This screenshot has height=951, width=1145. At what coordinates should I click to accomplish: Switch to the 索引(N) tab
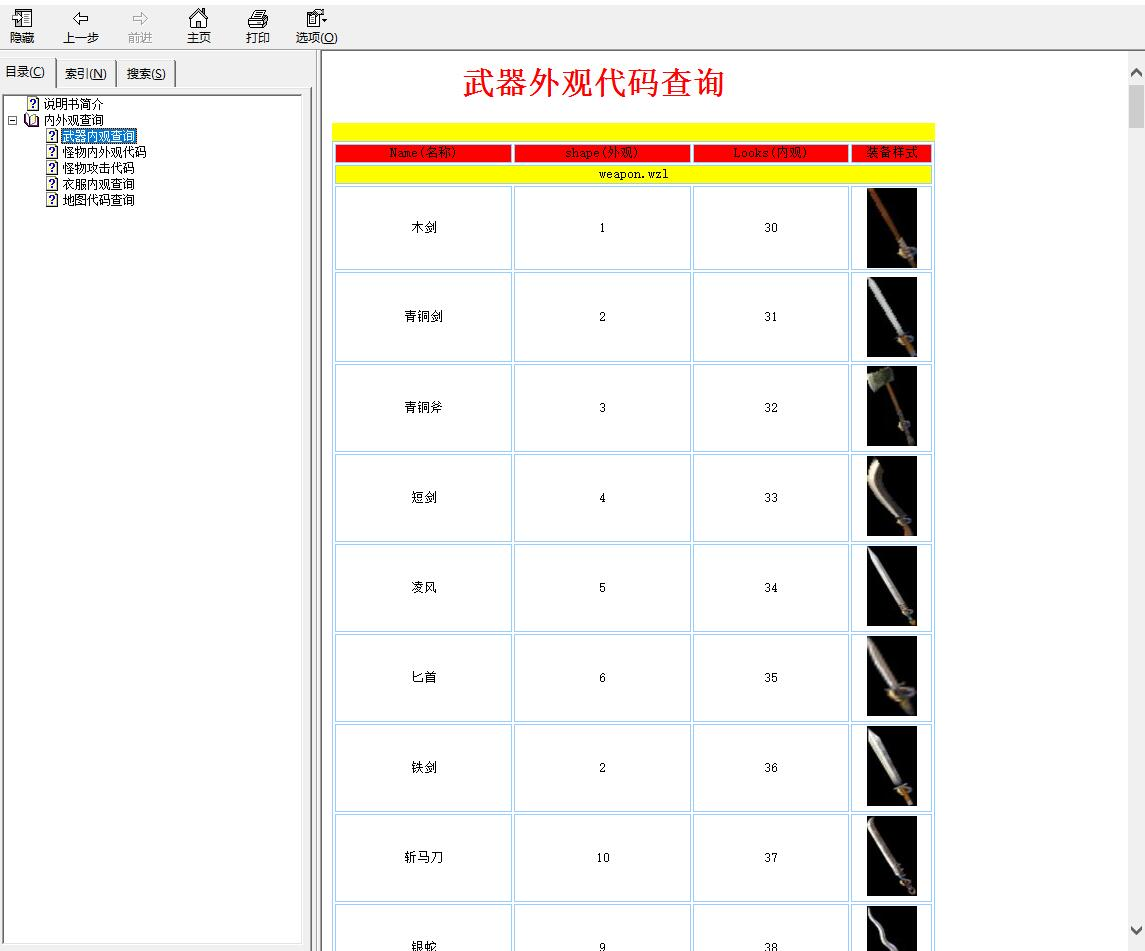86,74
